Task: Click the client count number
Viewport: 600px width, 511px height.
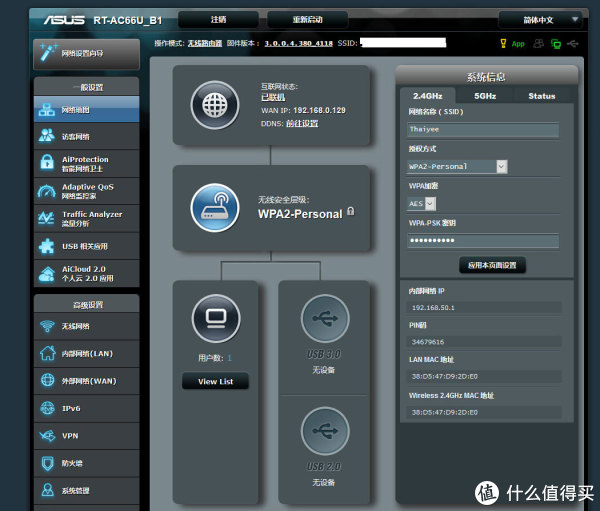Action: (229, 358)
